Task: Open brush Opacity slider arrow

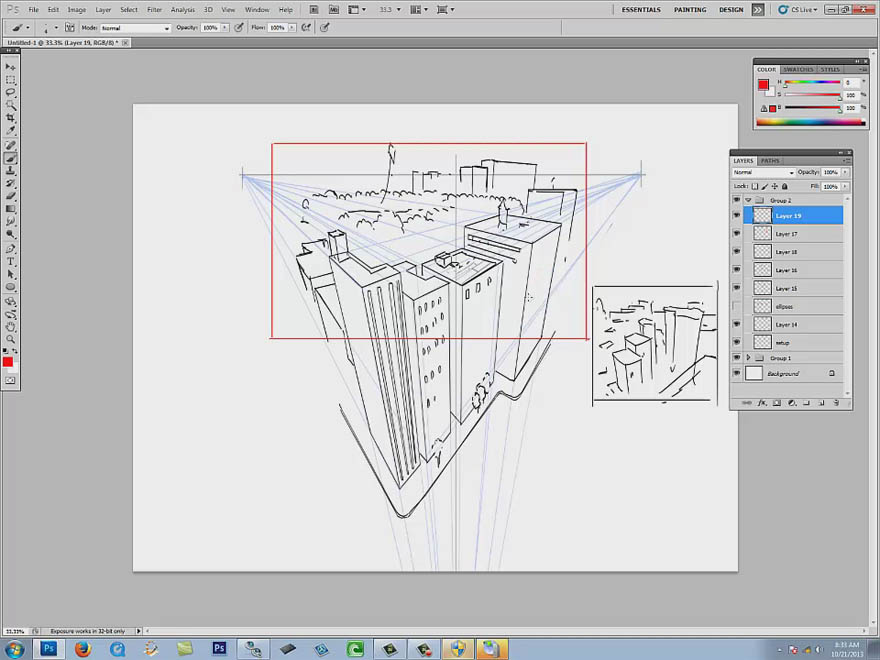Action: (x=225, y=28)
